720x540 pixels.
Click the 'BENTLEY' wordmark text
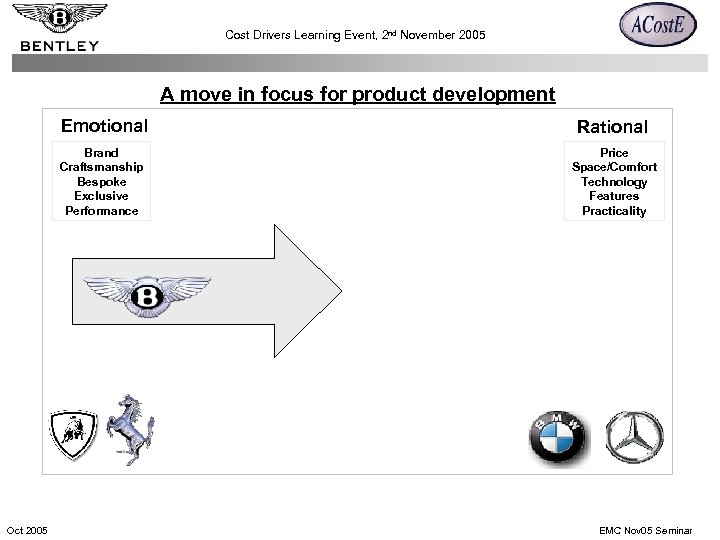[x=60, y=46]
